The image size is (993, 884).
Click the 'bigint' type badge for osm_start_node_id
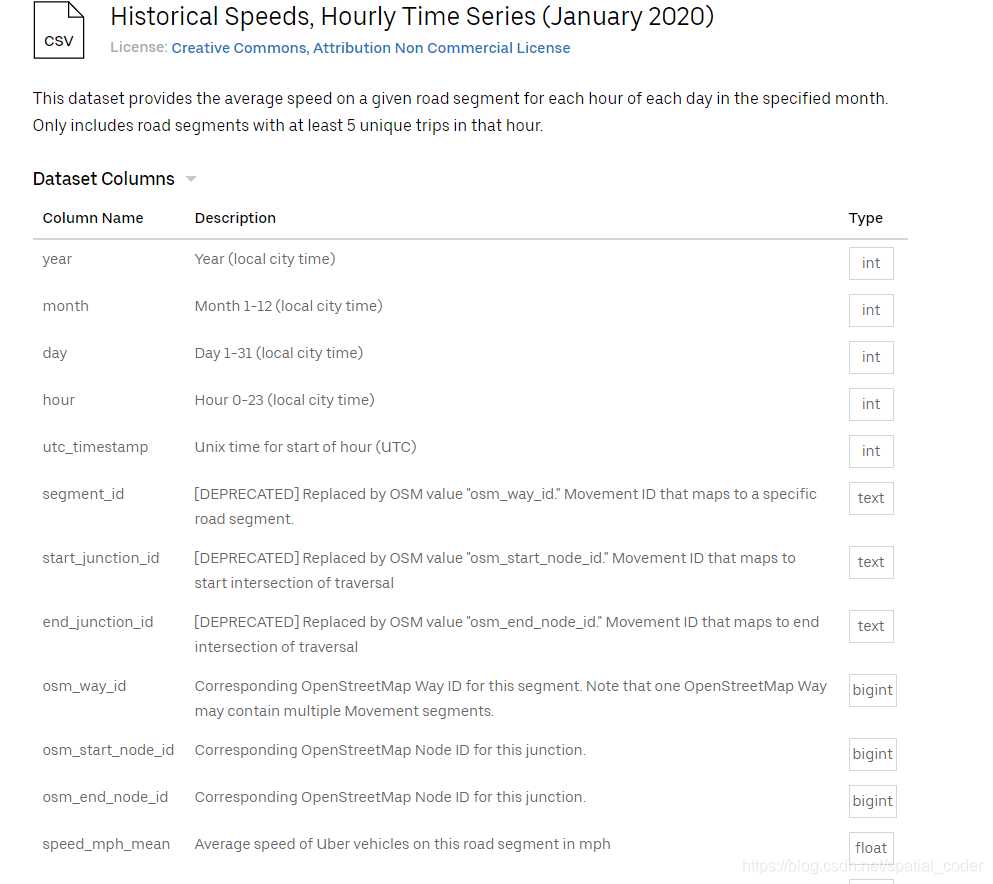click(x=873, y=754)
